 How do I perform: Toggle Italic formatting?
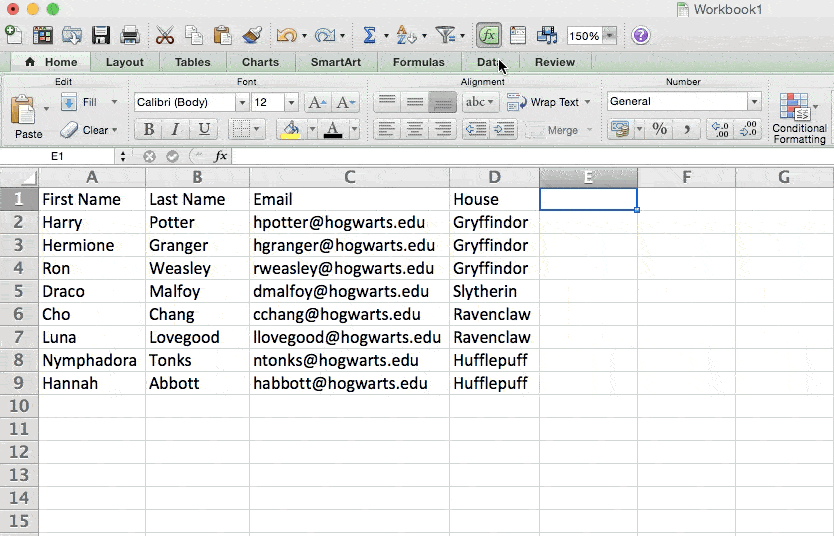tap(176, 129)
